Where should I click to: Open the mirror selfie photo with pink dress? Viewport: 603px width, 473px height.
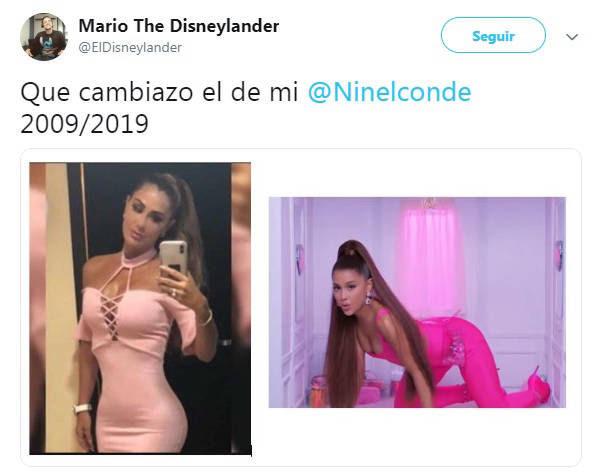point(140,308)
